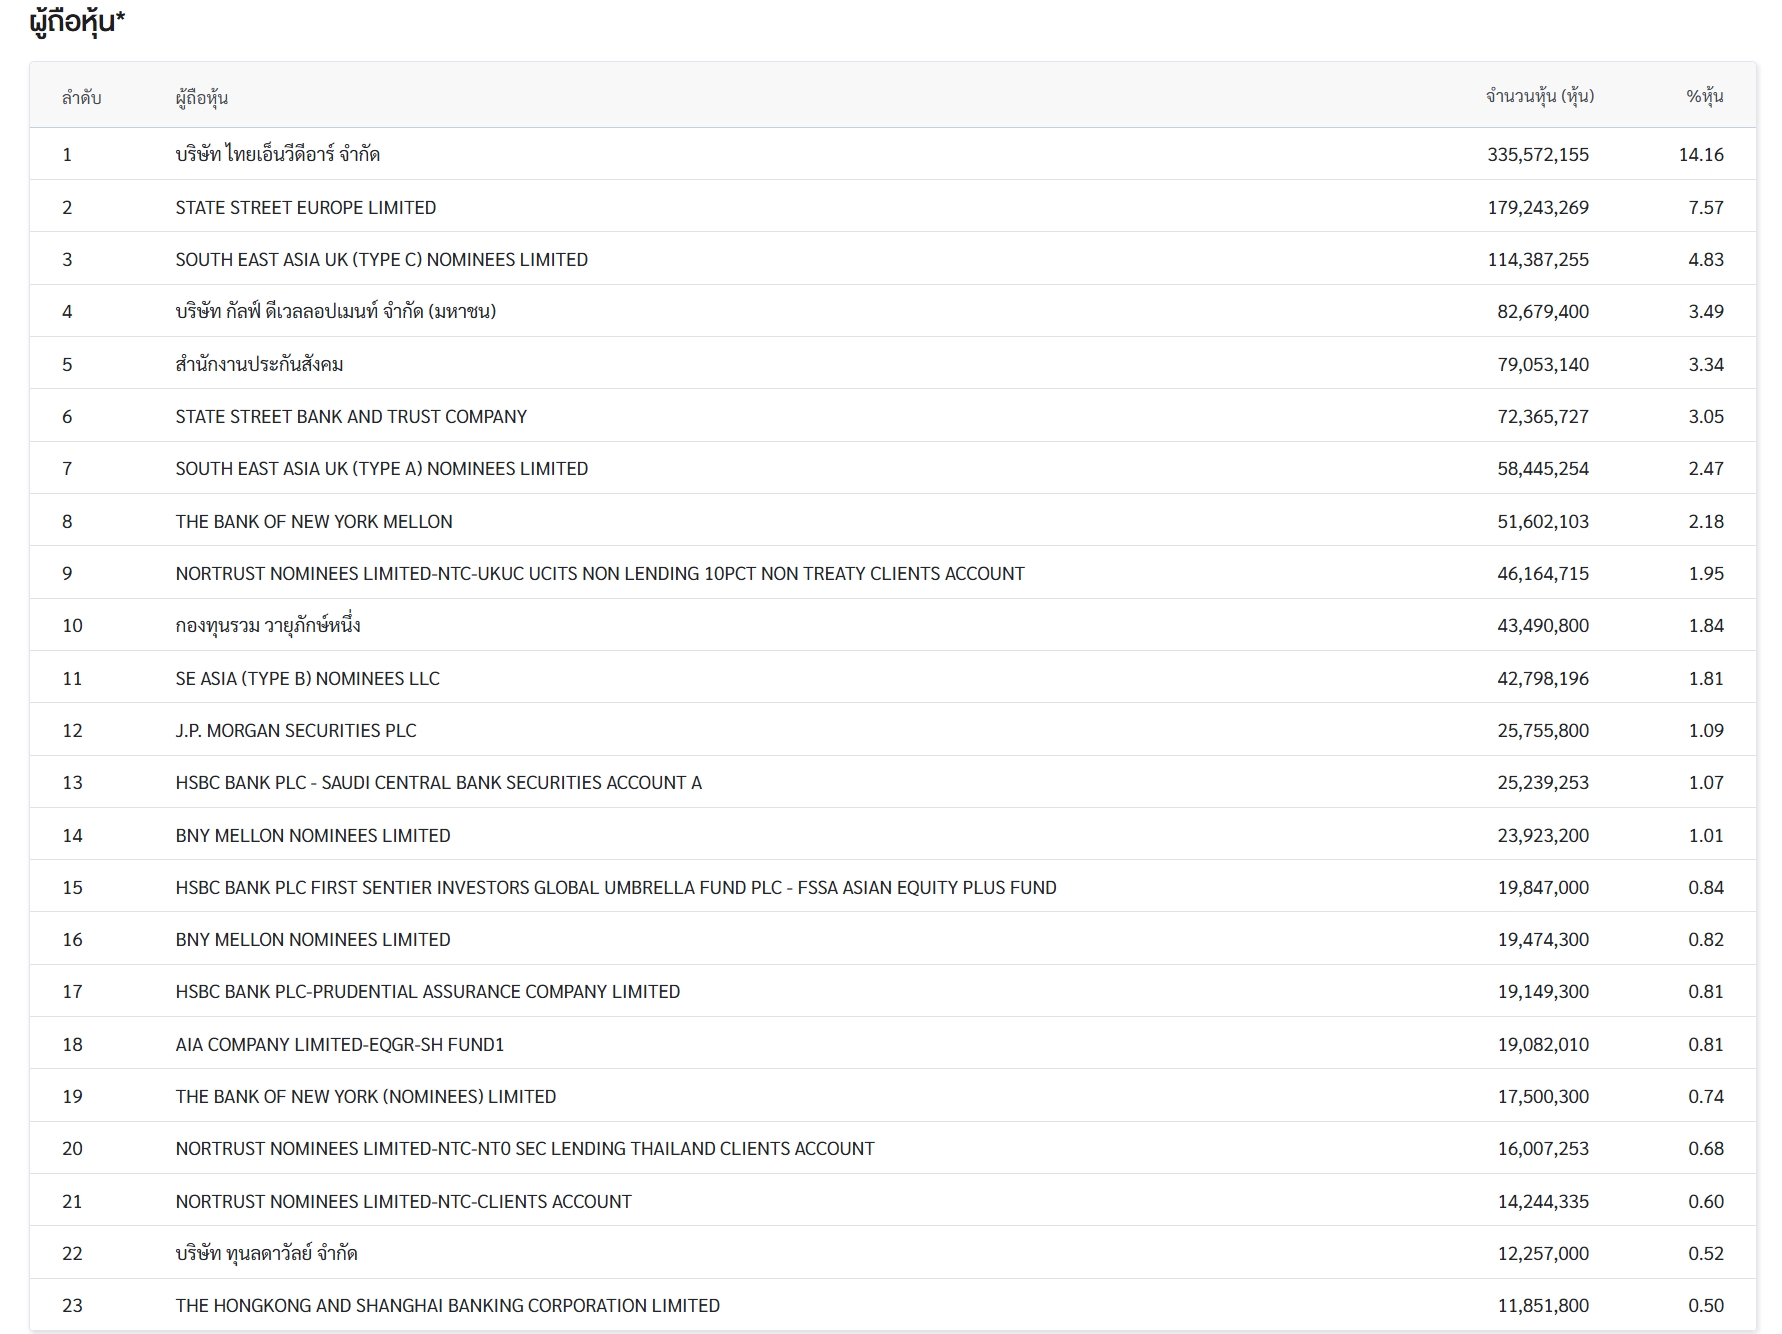Select กองทุนรวม วายุภักษ์หนึ่ง shareholder name
The height and width of the screenshot is (1334, 1782).
[268, 625]
